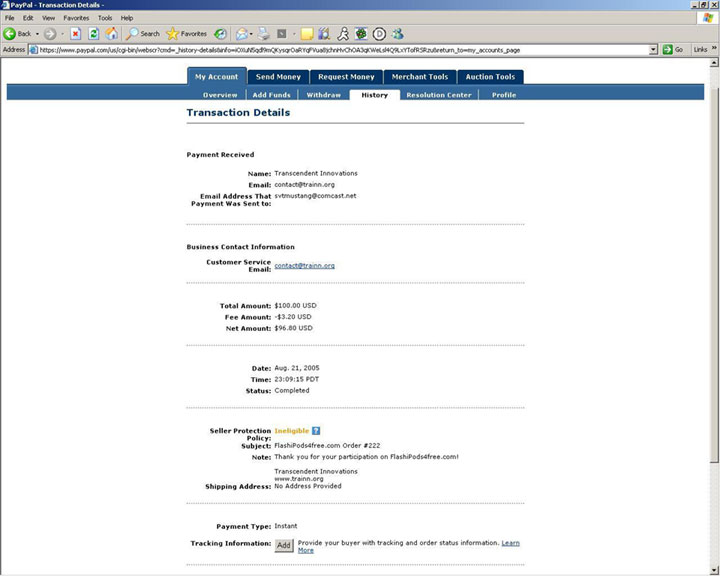Open the Tools menu
Image resolution: width=720 pixels, height=576 pixels.
[x=105, y=18]
